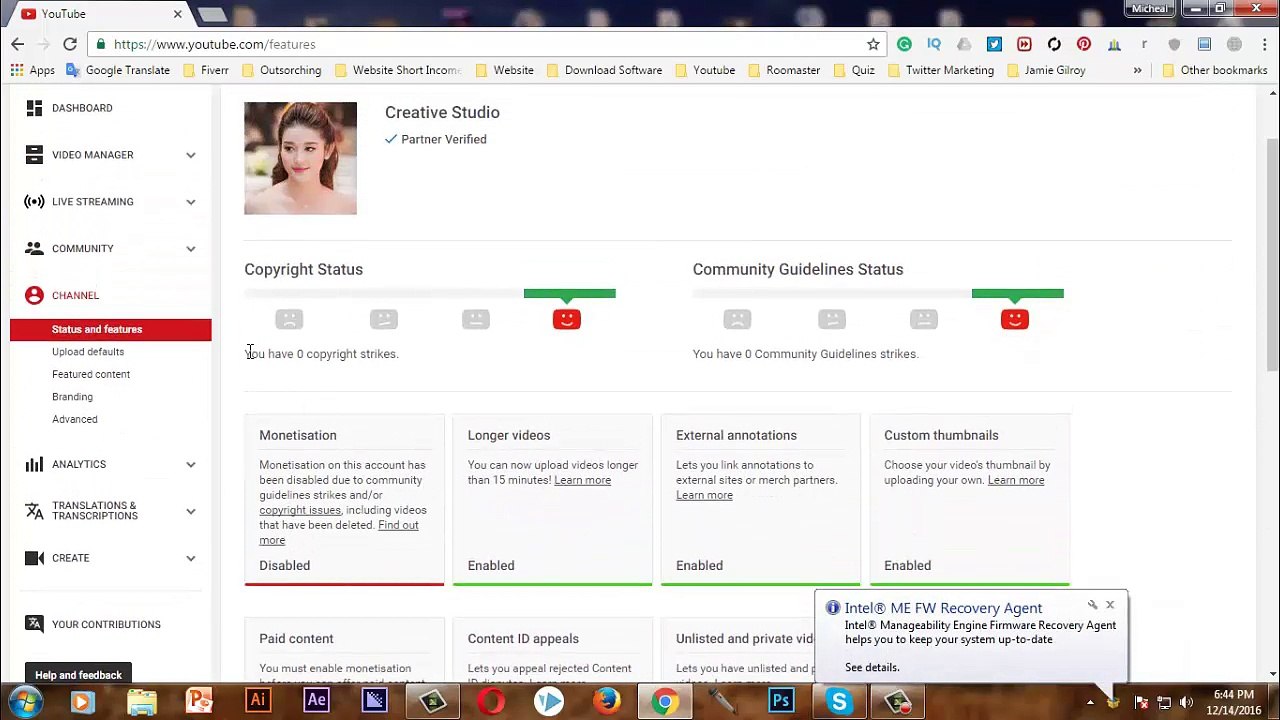Open the Fiverr bookmark

tap(207, 70)
